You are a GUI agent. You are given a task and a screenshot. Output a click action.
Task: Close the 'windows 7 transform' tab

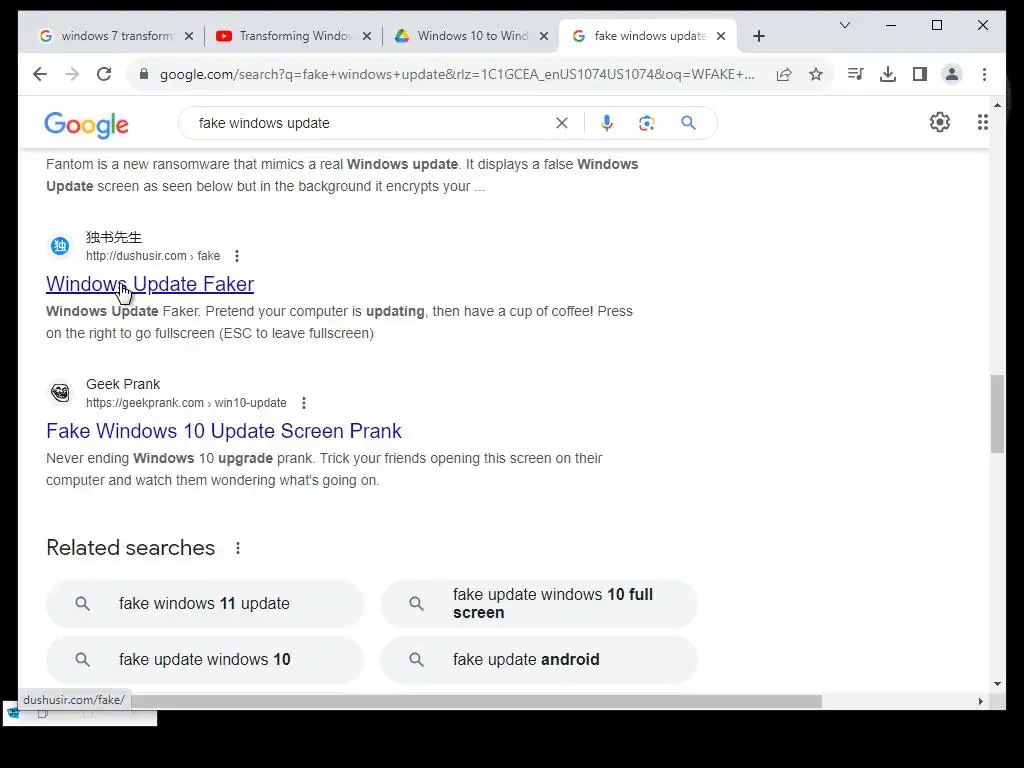tap(189, 36)
